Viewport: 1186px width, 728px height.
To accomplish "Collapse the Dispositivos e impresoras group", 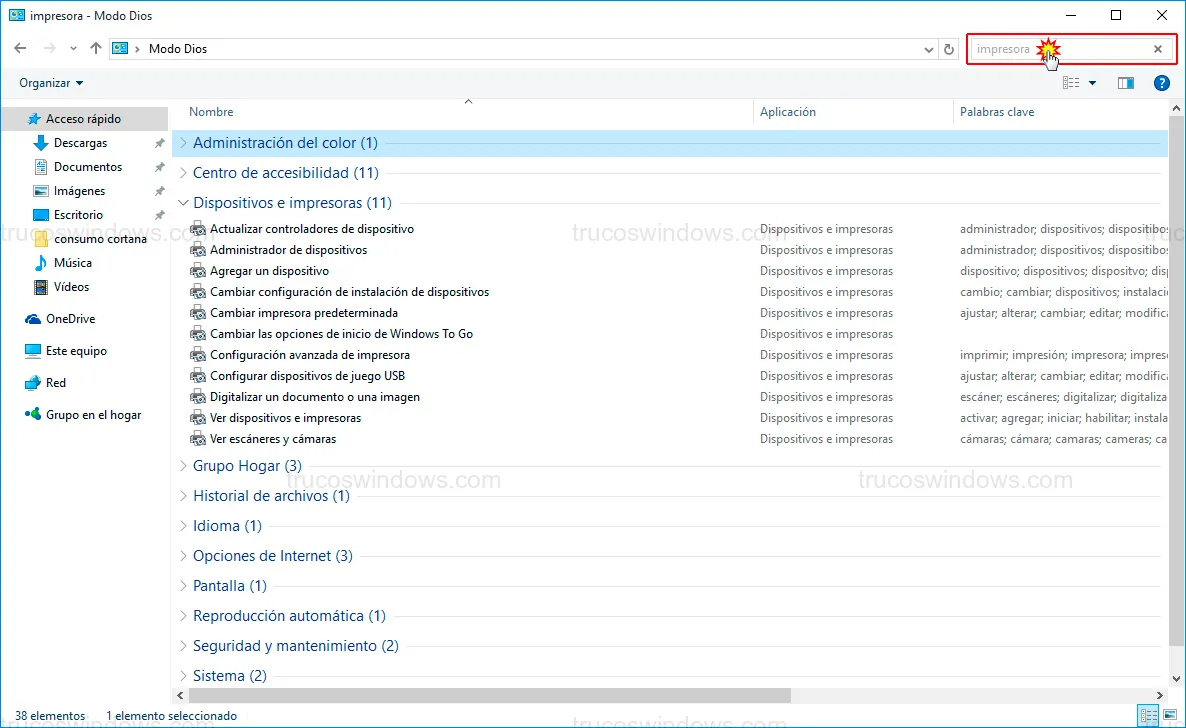I will pyautogui.click(x=183, y=203).
